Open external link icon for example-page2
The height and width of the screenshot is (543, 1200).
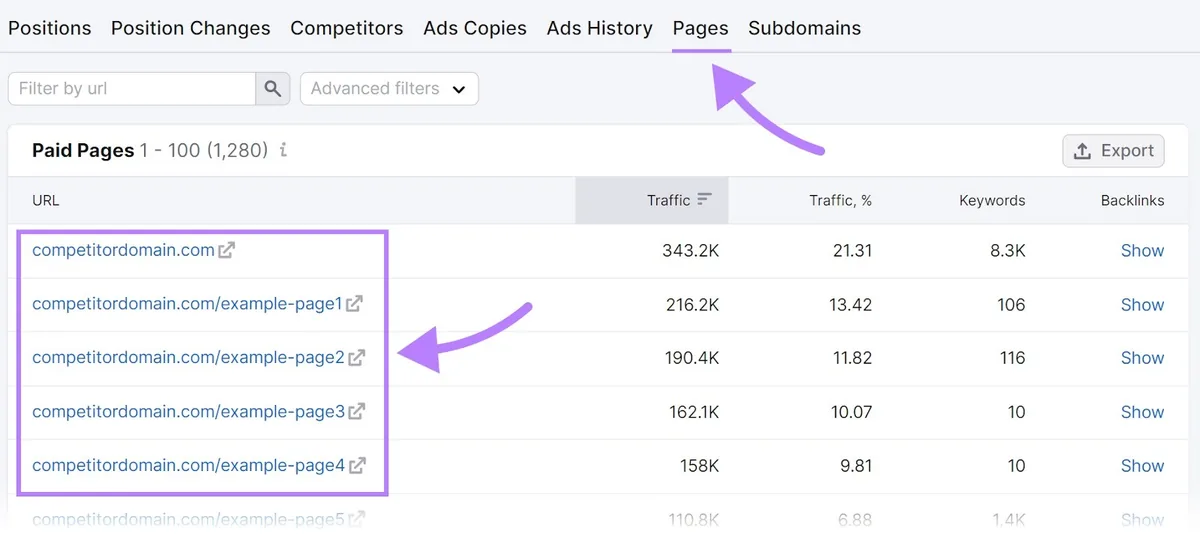coord(357,357)
